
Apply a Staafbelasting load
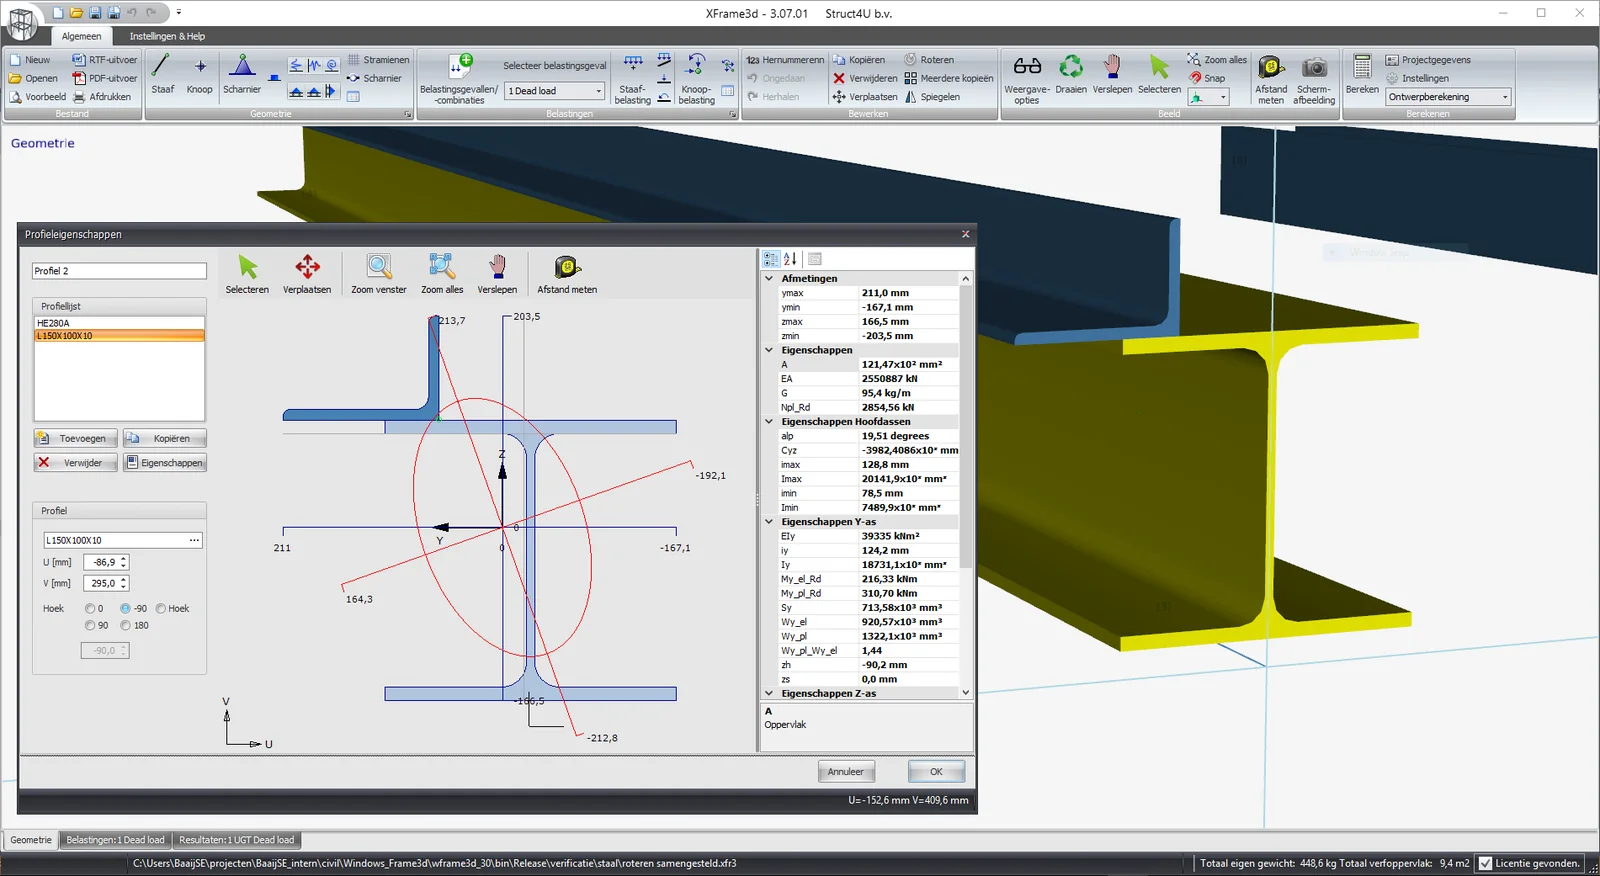[x=633, y=78]
